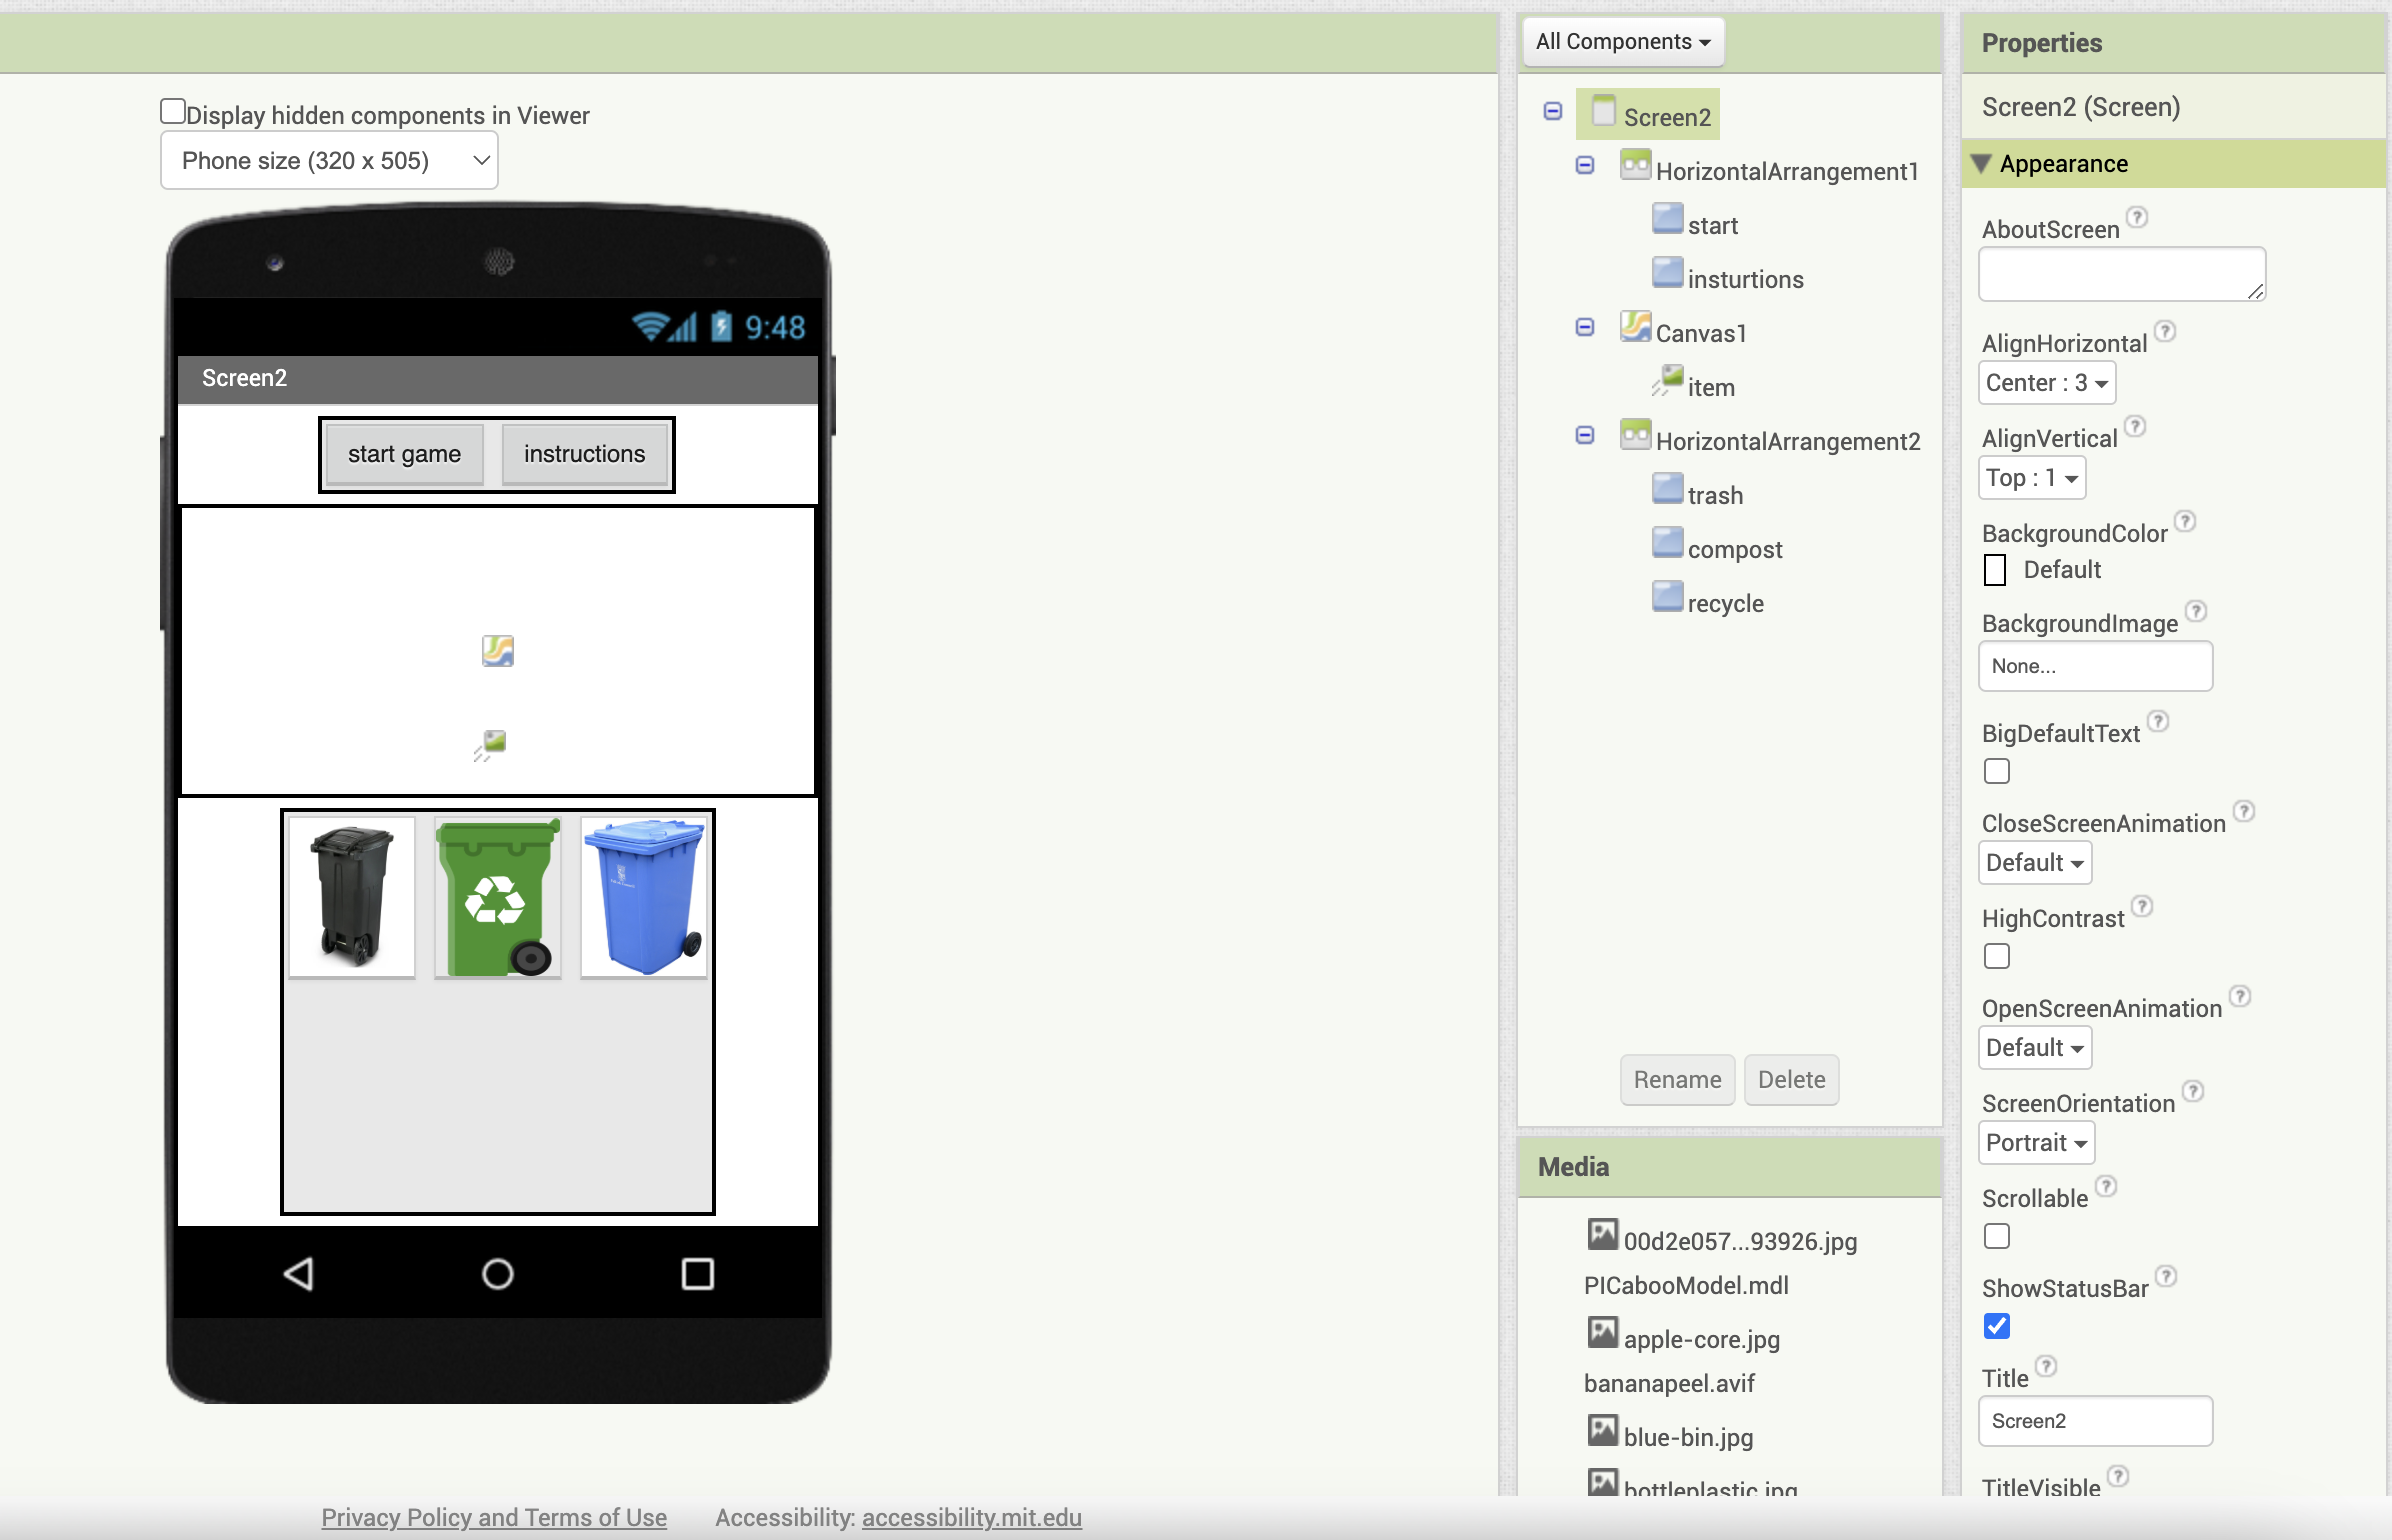Select the compost item in the component tree
This screenshot has width=2392, height=1540.
coord(1734,549)
